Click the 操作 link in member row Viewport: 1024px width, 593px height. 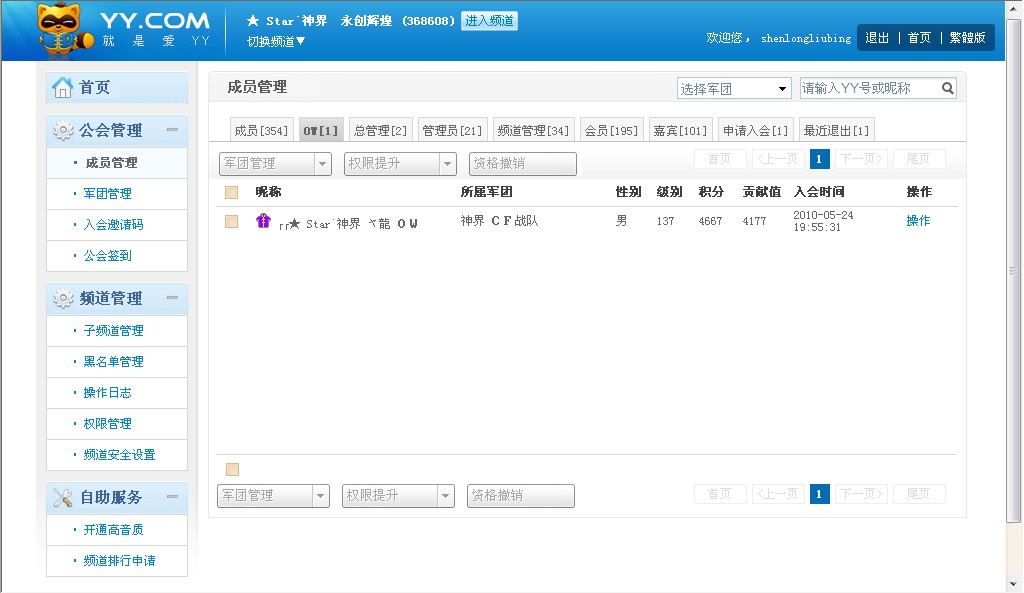pos(918,221)
